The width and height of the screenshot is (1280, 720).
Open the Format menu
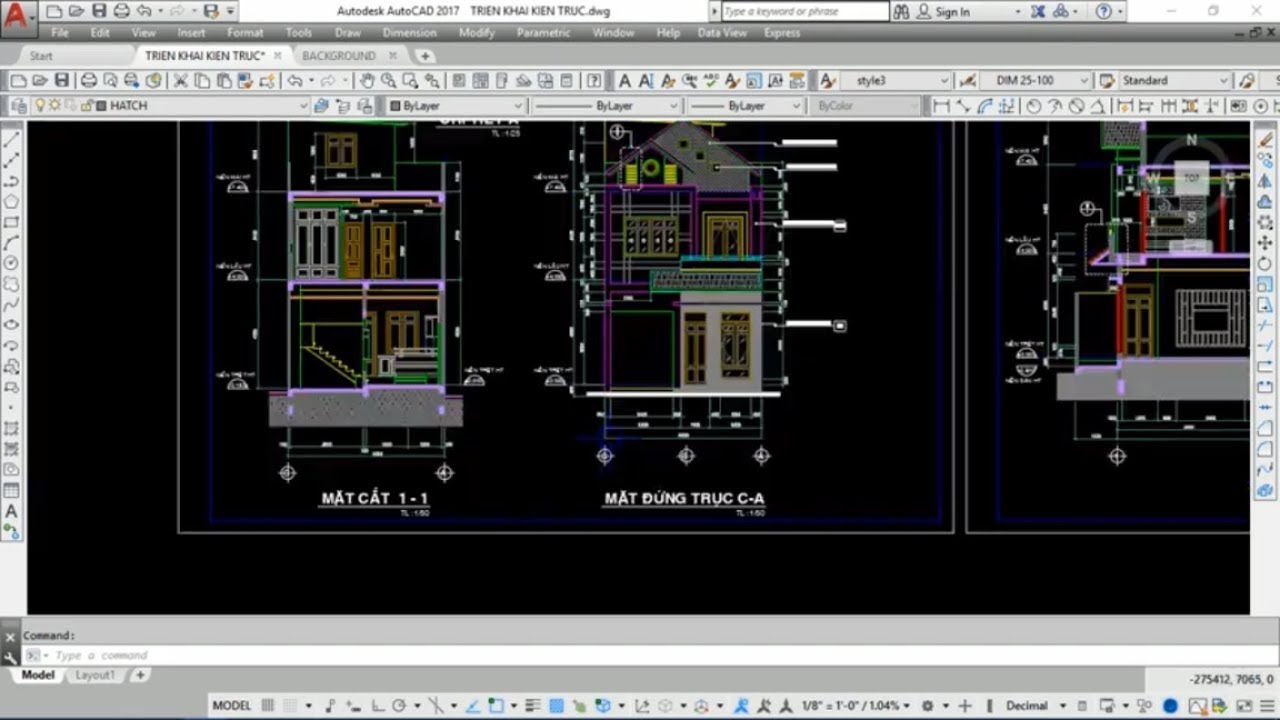tap(245, 33)
